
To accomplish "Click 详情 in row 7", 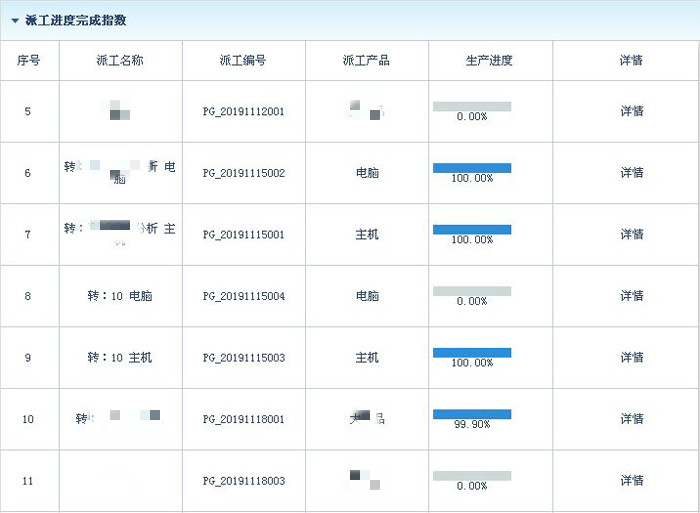I will coord(631,234).
